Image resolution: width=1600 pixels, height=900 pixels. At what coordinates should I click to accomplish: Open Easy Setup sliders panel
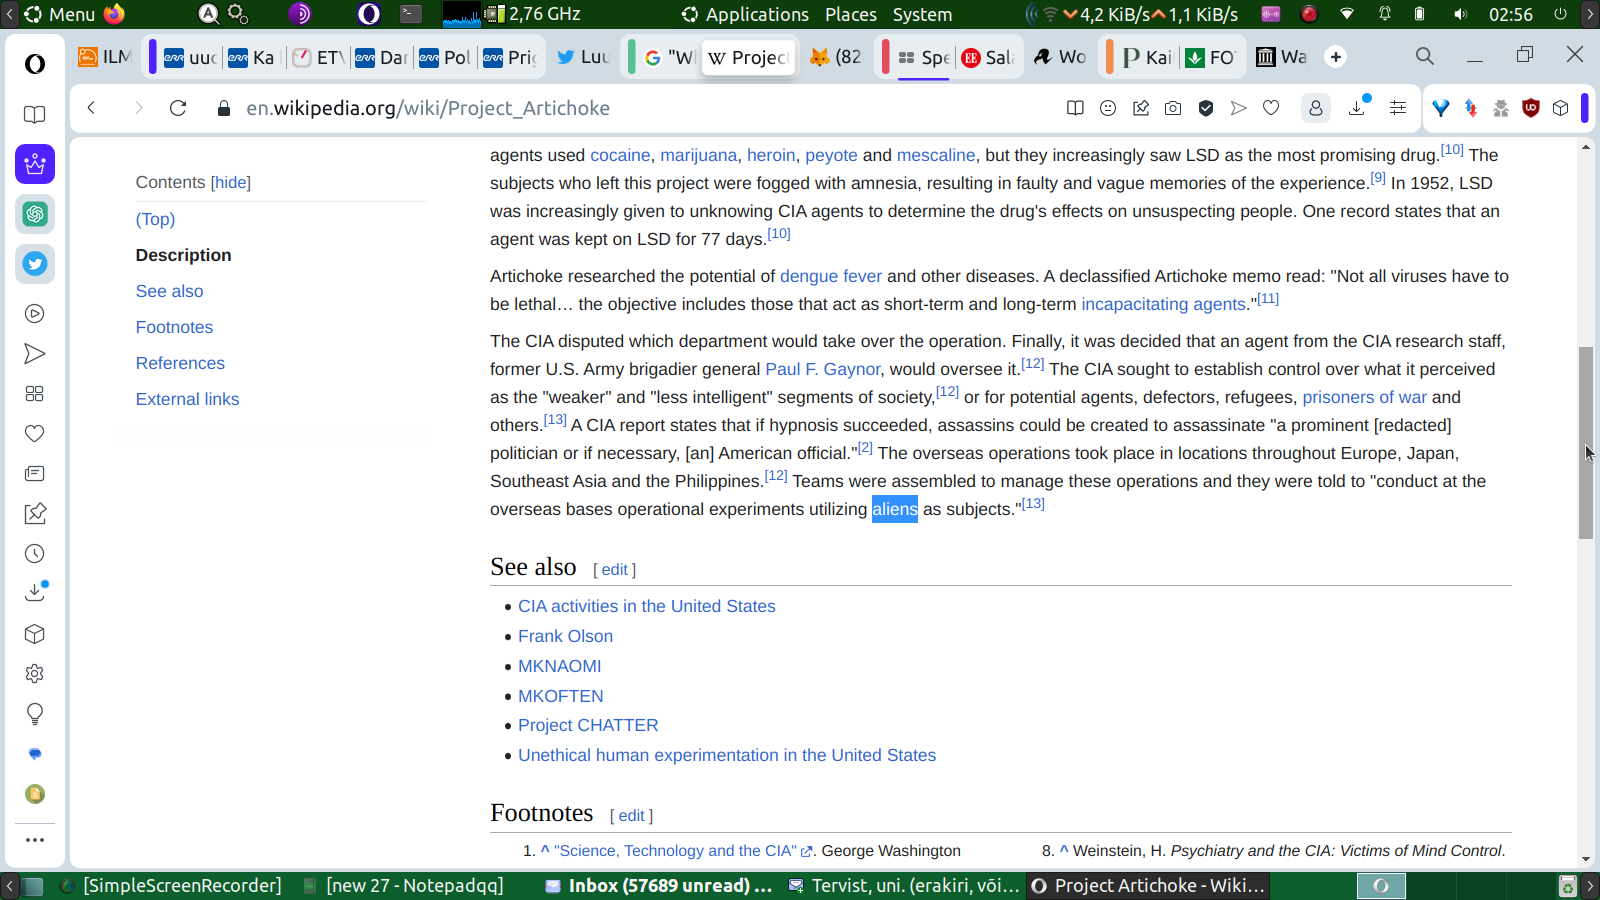(x=1398, y=108)
